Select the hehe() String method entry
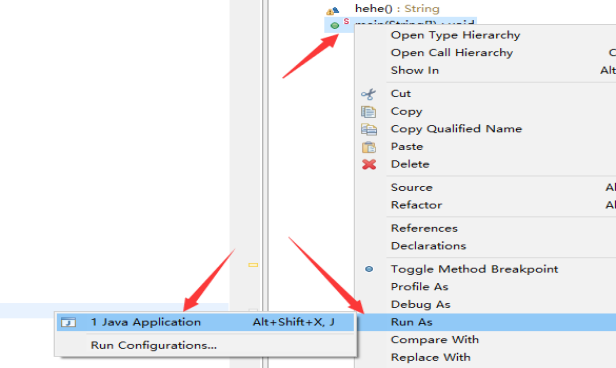Screen dimensions: 616x368 point(397,9)
